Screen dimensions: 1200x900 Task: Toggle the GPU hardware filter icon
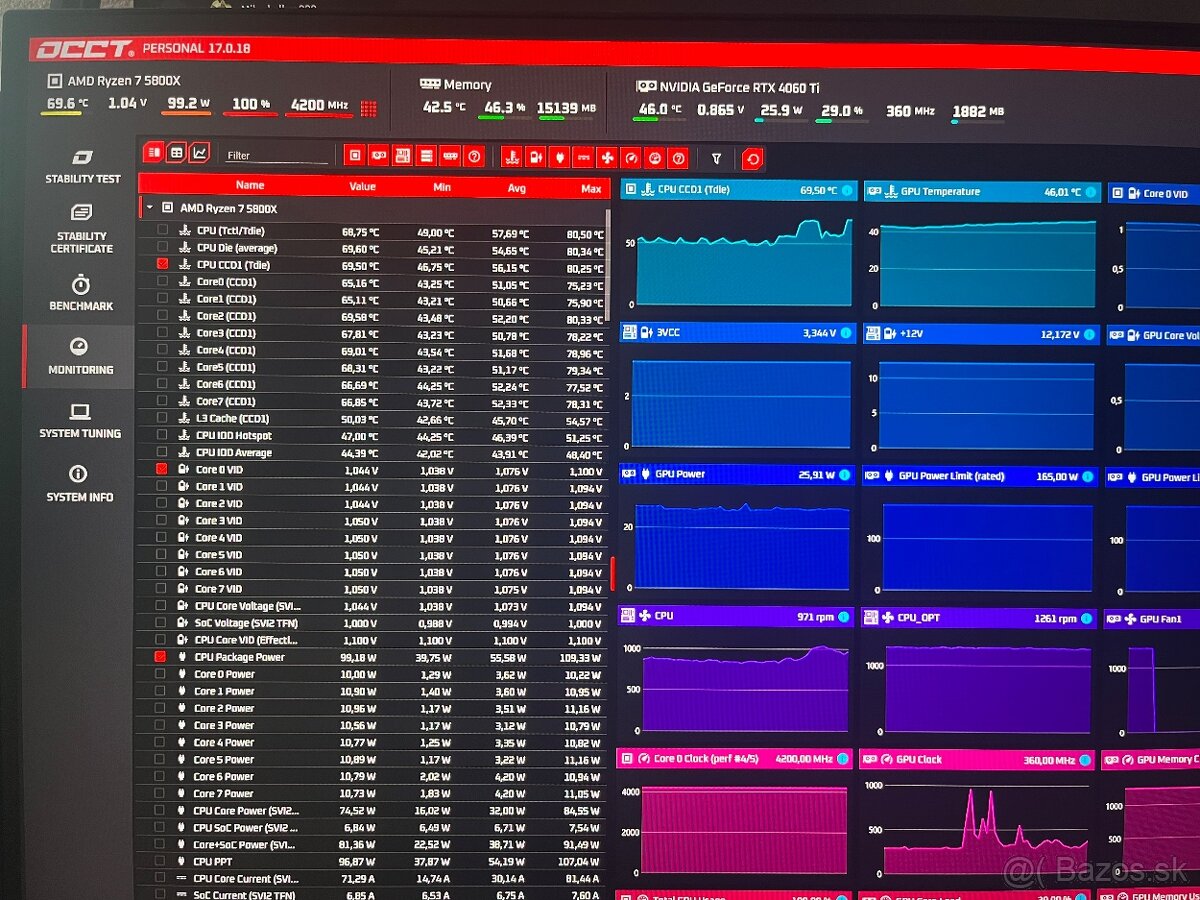click(379, 156)
